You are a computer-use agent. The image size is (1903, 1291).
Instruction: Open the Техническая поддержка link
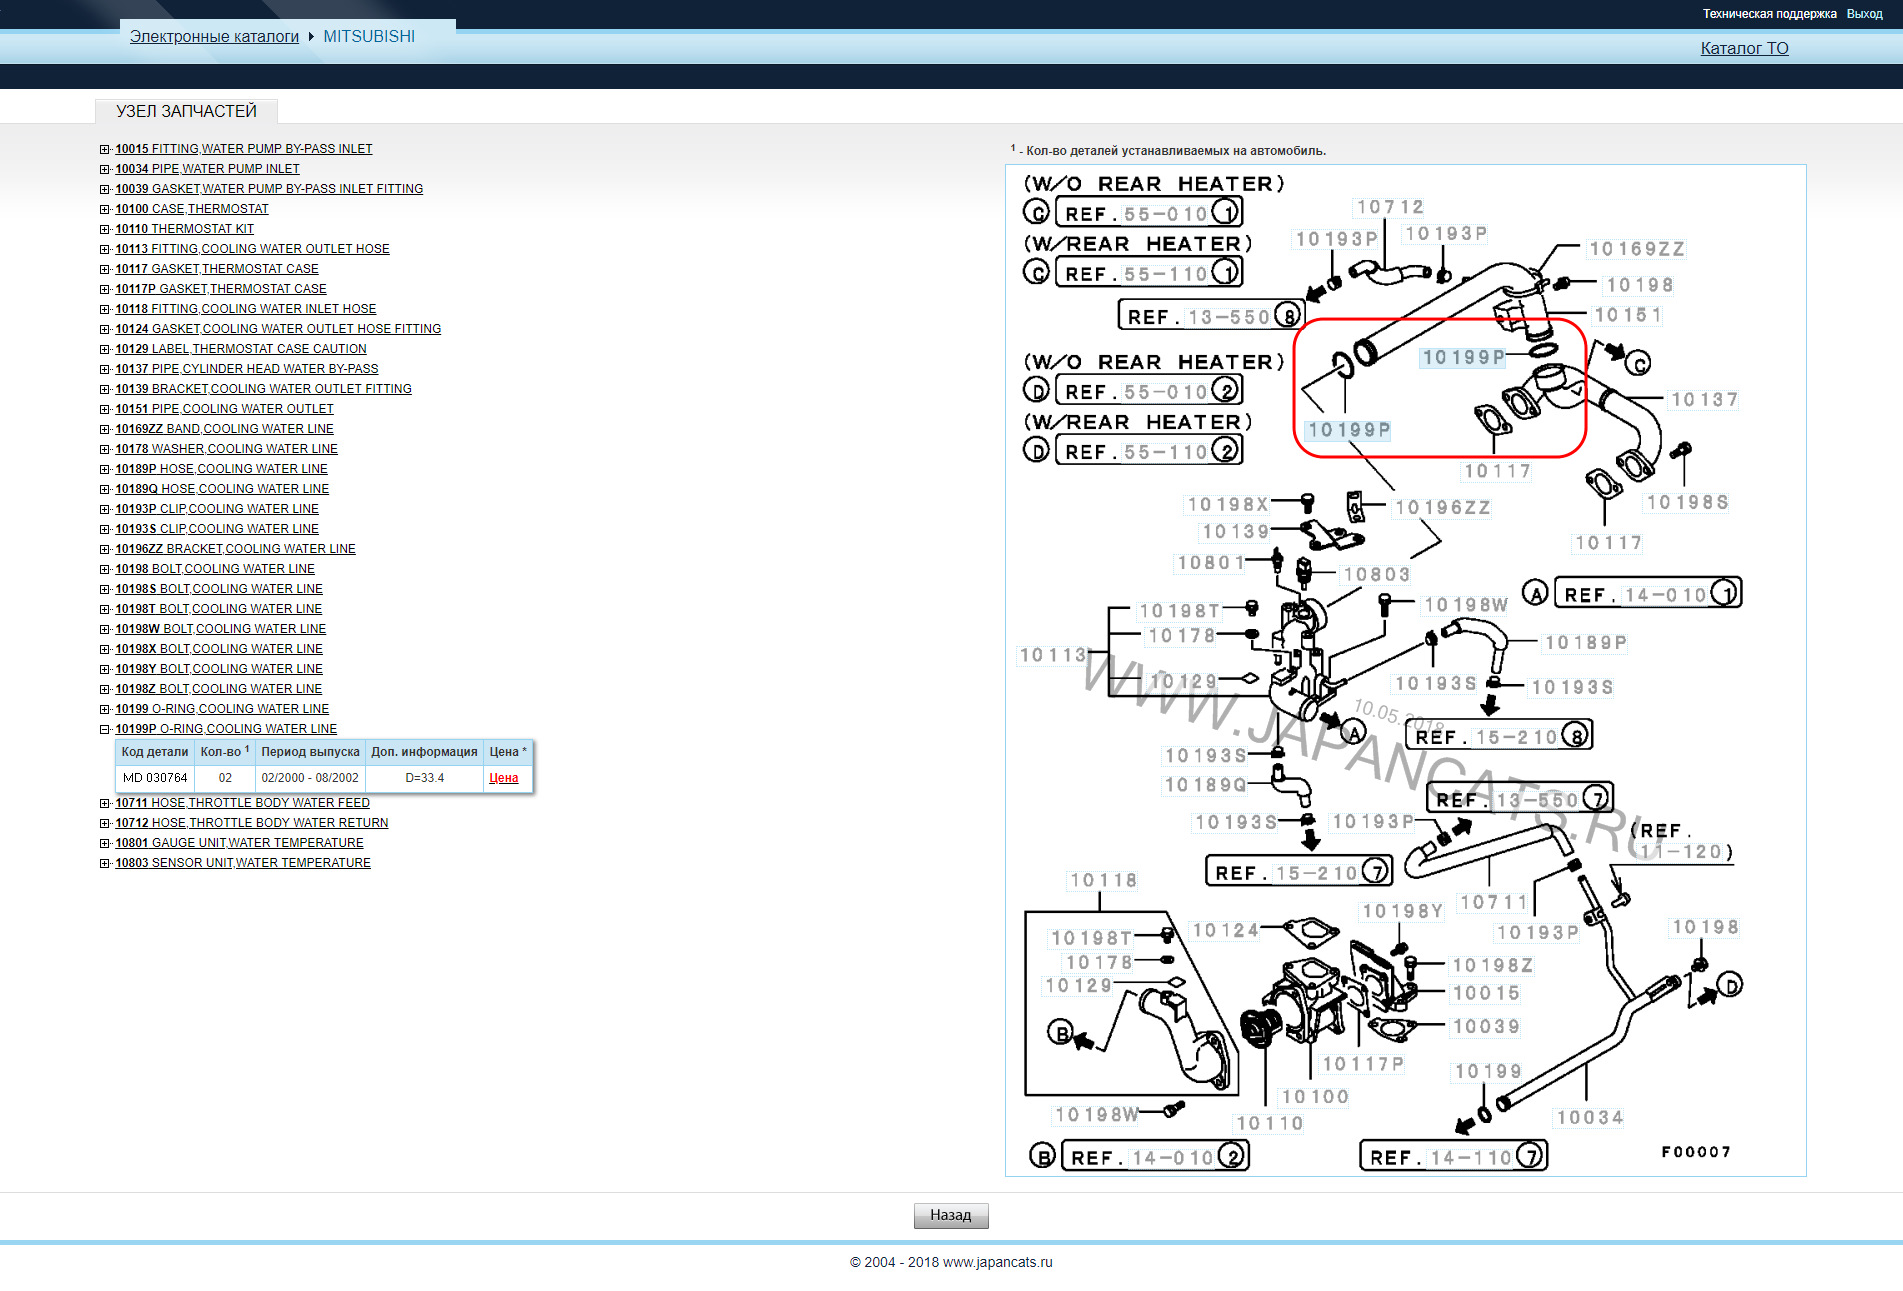pos(1769,14)
